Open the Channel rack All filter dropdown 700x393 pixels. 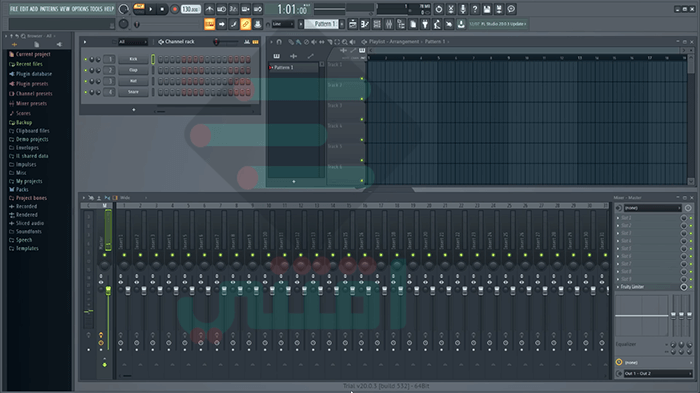(133, 42)
